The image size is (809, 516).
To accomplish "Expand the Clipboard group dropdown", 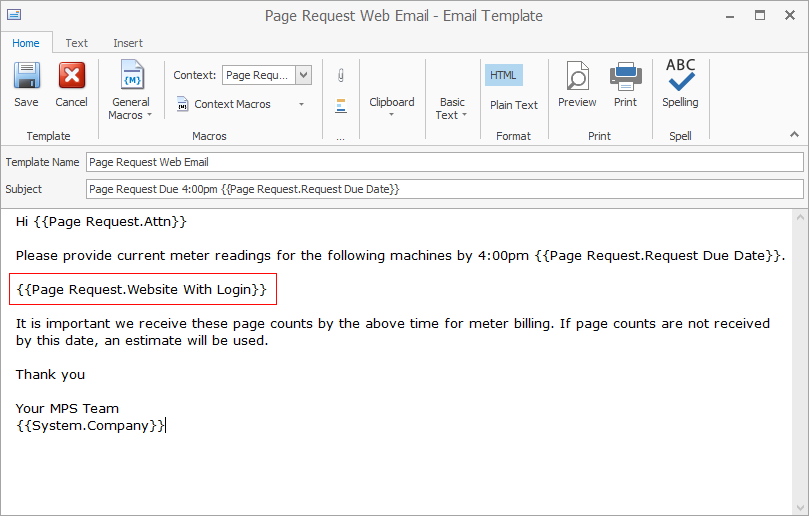I will click(391, 107).
